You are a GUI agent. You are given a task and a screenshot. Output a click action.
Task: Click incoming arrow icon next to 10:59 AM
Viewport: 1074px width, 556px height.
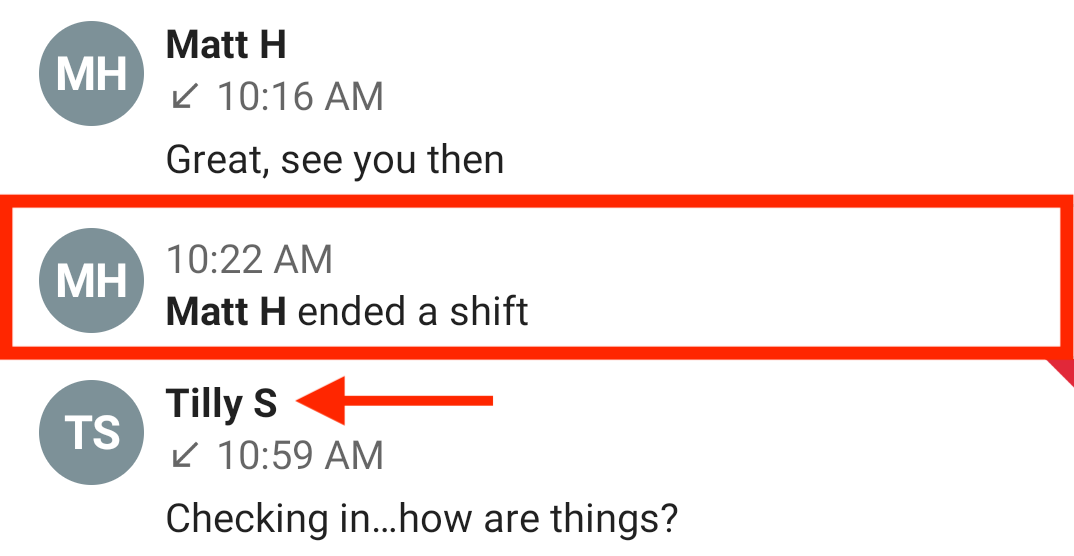185,455
